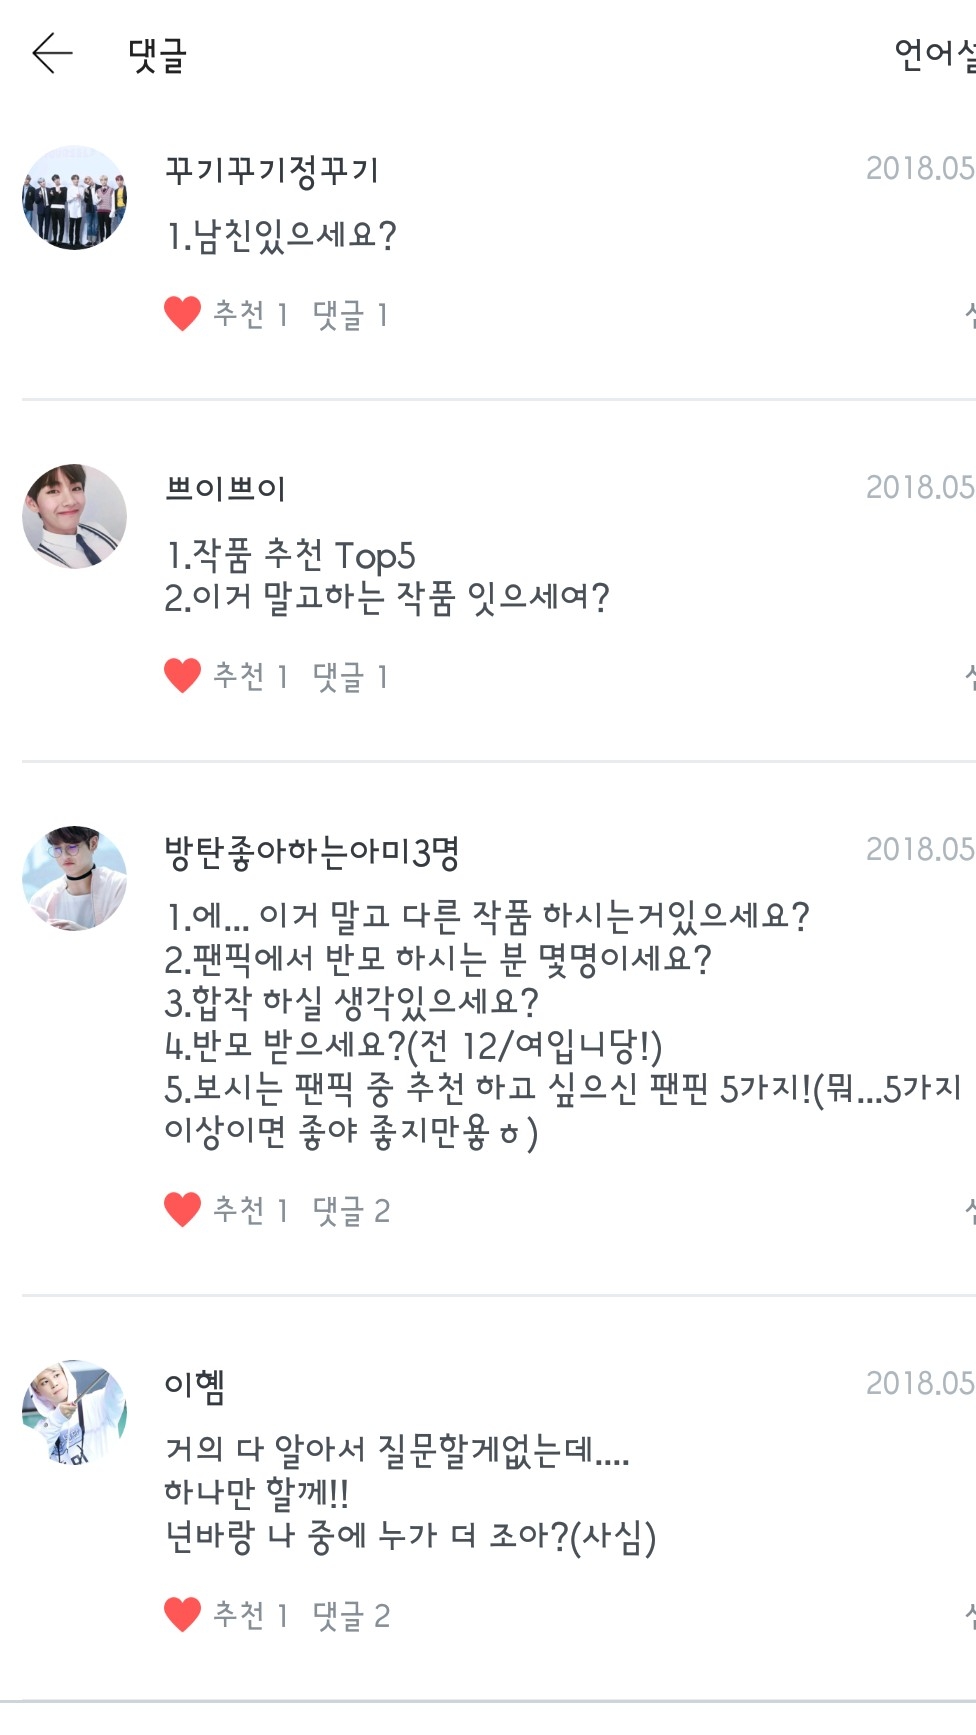Open 이혬's profile avatar

point(75,1411)
